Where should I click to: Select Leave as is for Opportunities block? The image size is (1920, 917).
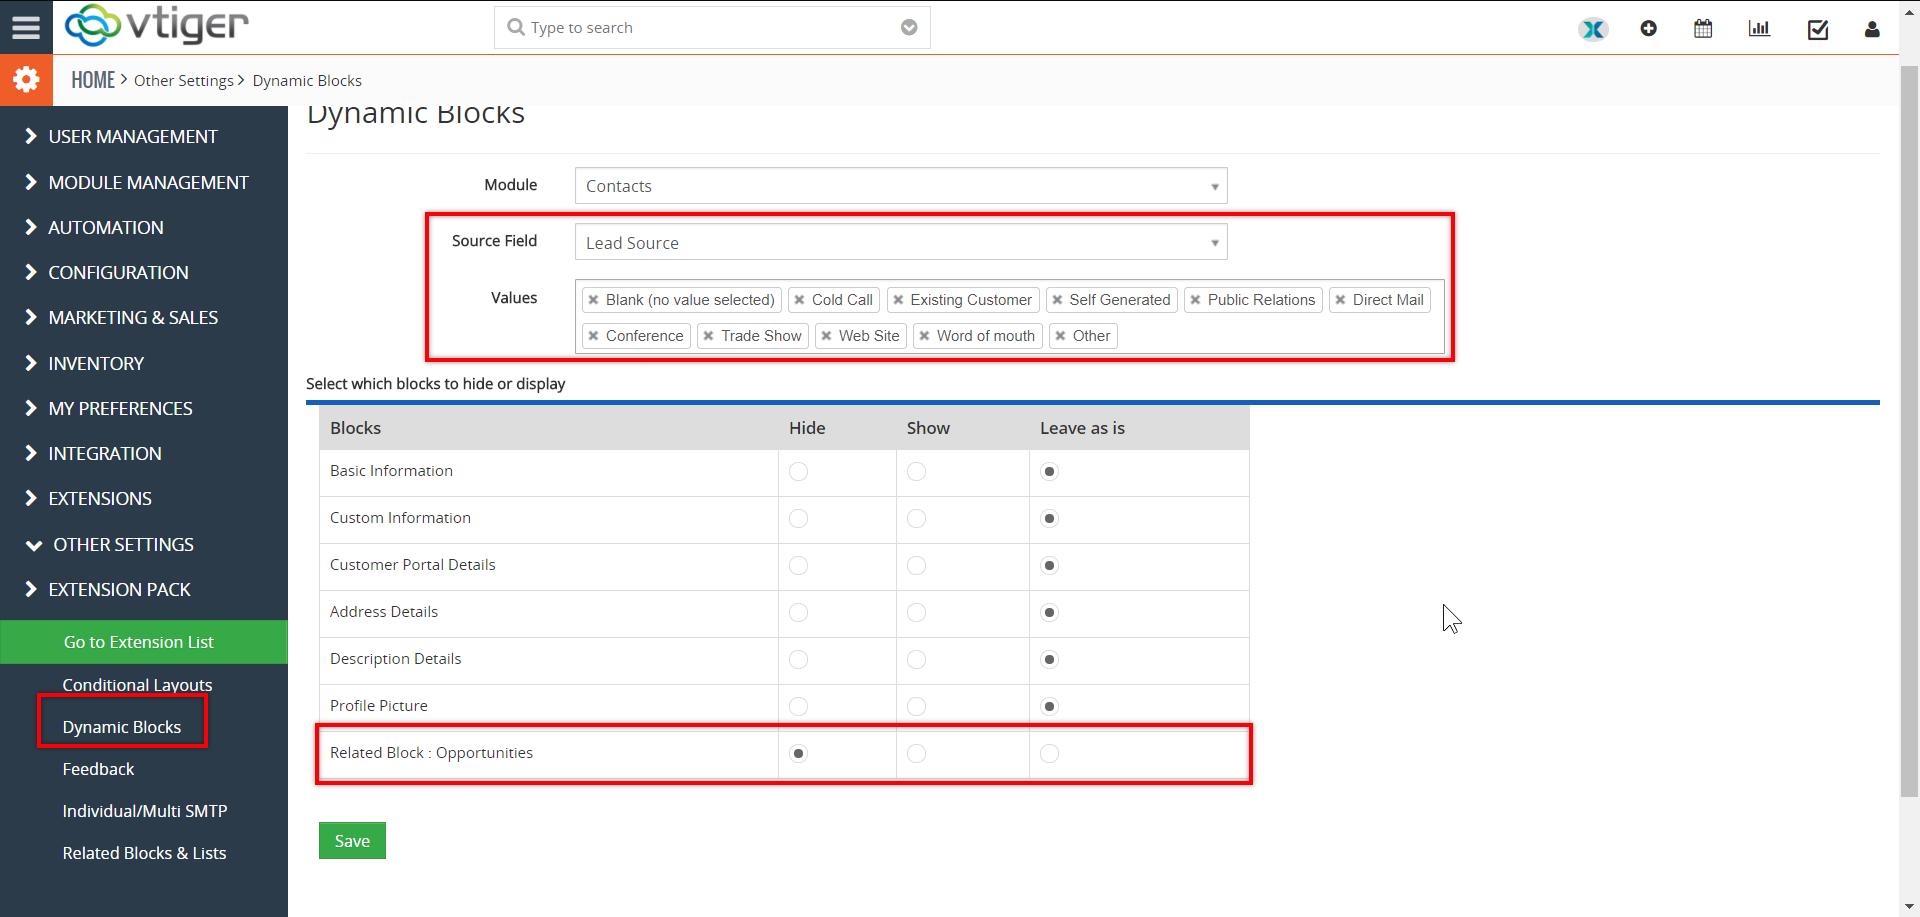pyautogui.click(x=1049, y=753)
